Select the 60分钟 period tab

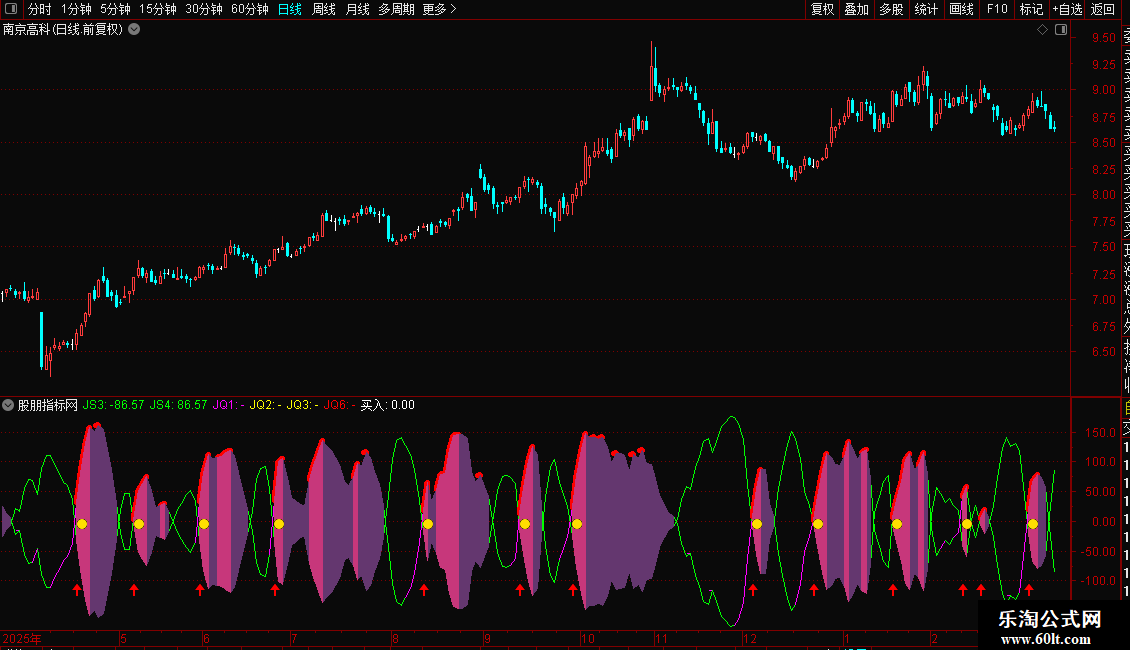pyautogui.click(x=250, y=9)
